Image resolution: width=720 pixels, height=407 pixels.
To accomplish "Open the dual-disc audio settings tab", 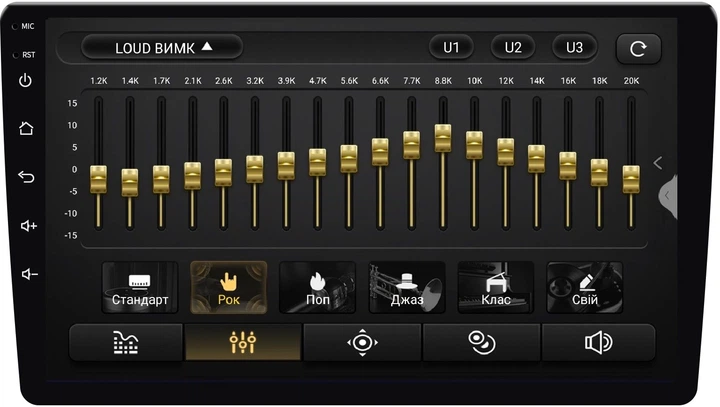I will [481, 342].
